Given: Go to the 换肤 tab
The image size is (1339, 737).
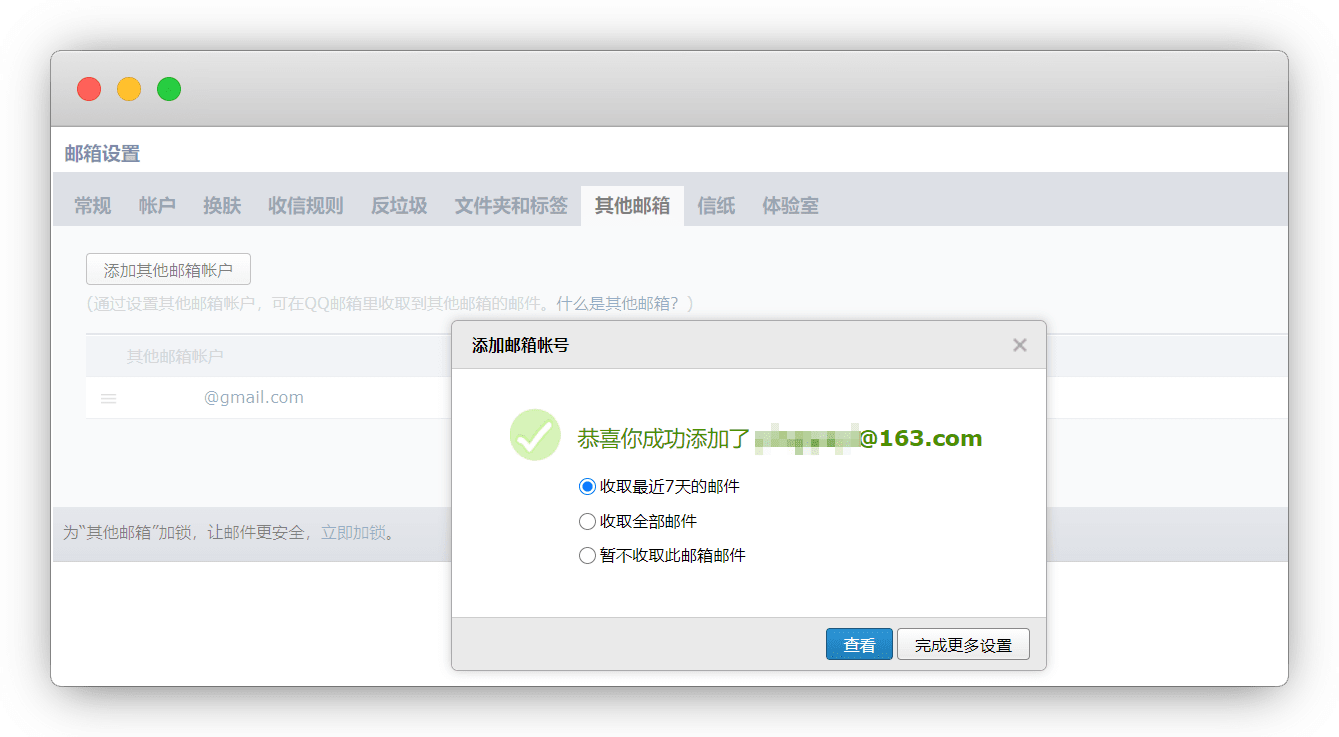Looking at the screenshot, I should (x=222, y=206).
